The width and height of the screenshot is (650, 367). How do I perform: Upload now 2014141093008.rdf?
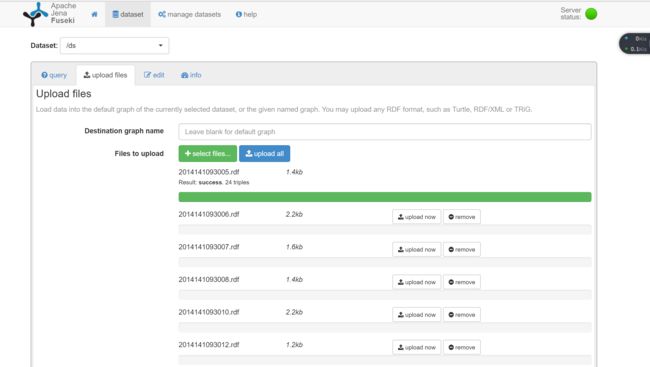click(x=417, y=282)
